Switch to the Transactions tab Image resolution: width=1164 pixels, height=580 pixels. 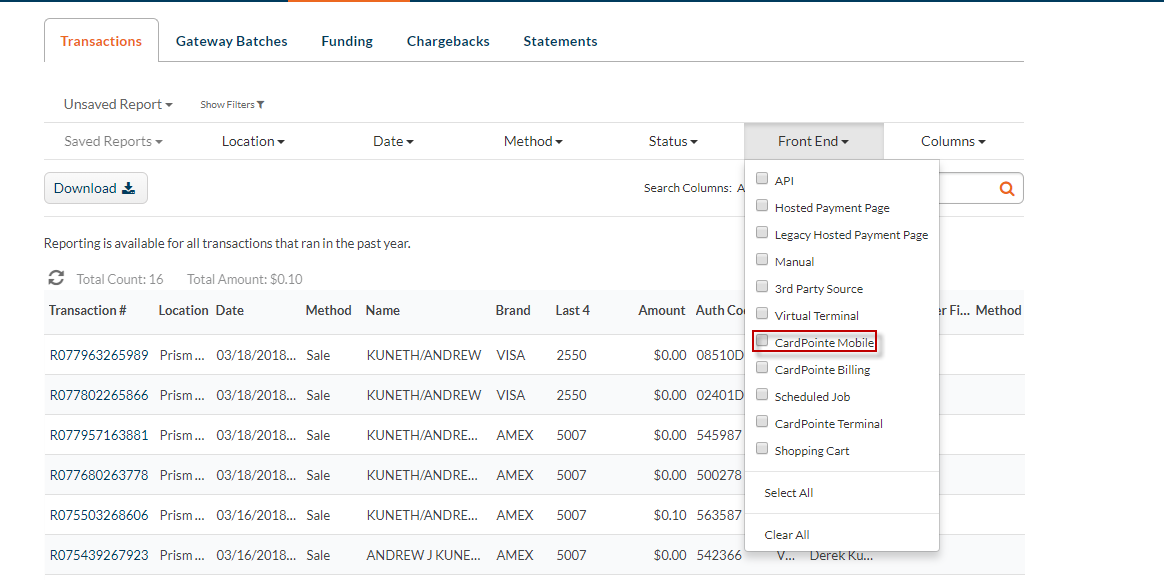point(101,41)
